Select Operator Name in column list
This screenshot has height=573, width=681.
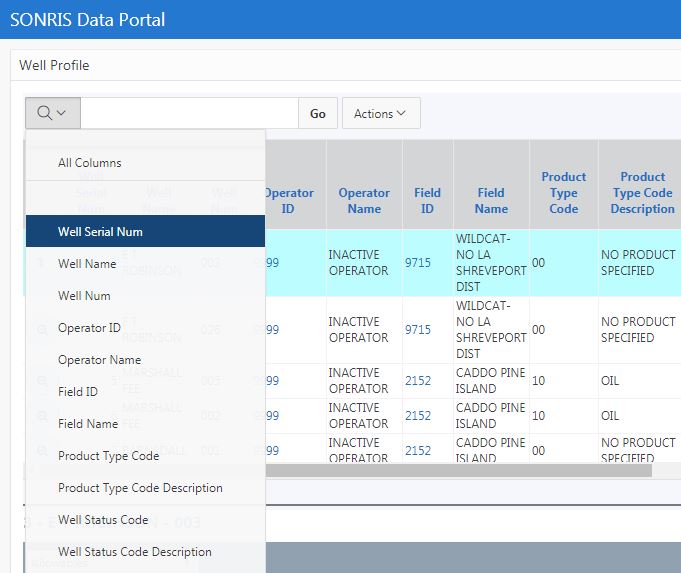click(x=99, y=360)
